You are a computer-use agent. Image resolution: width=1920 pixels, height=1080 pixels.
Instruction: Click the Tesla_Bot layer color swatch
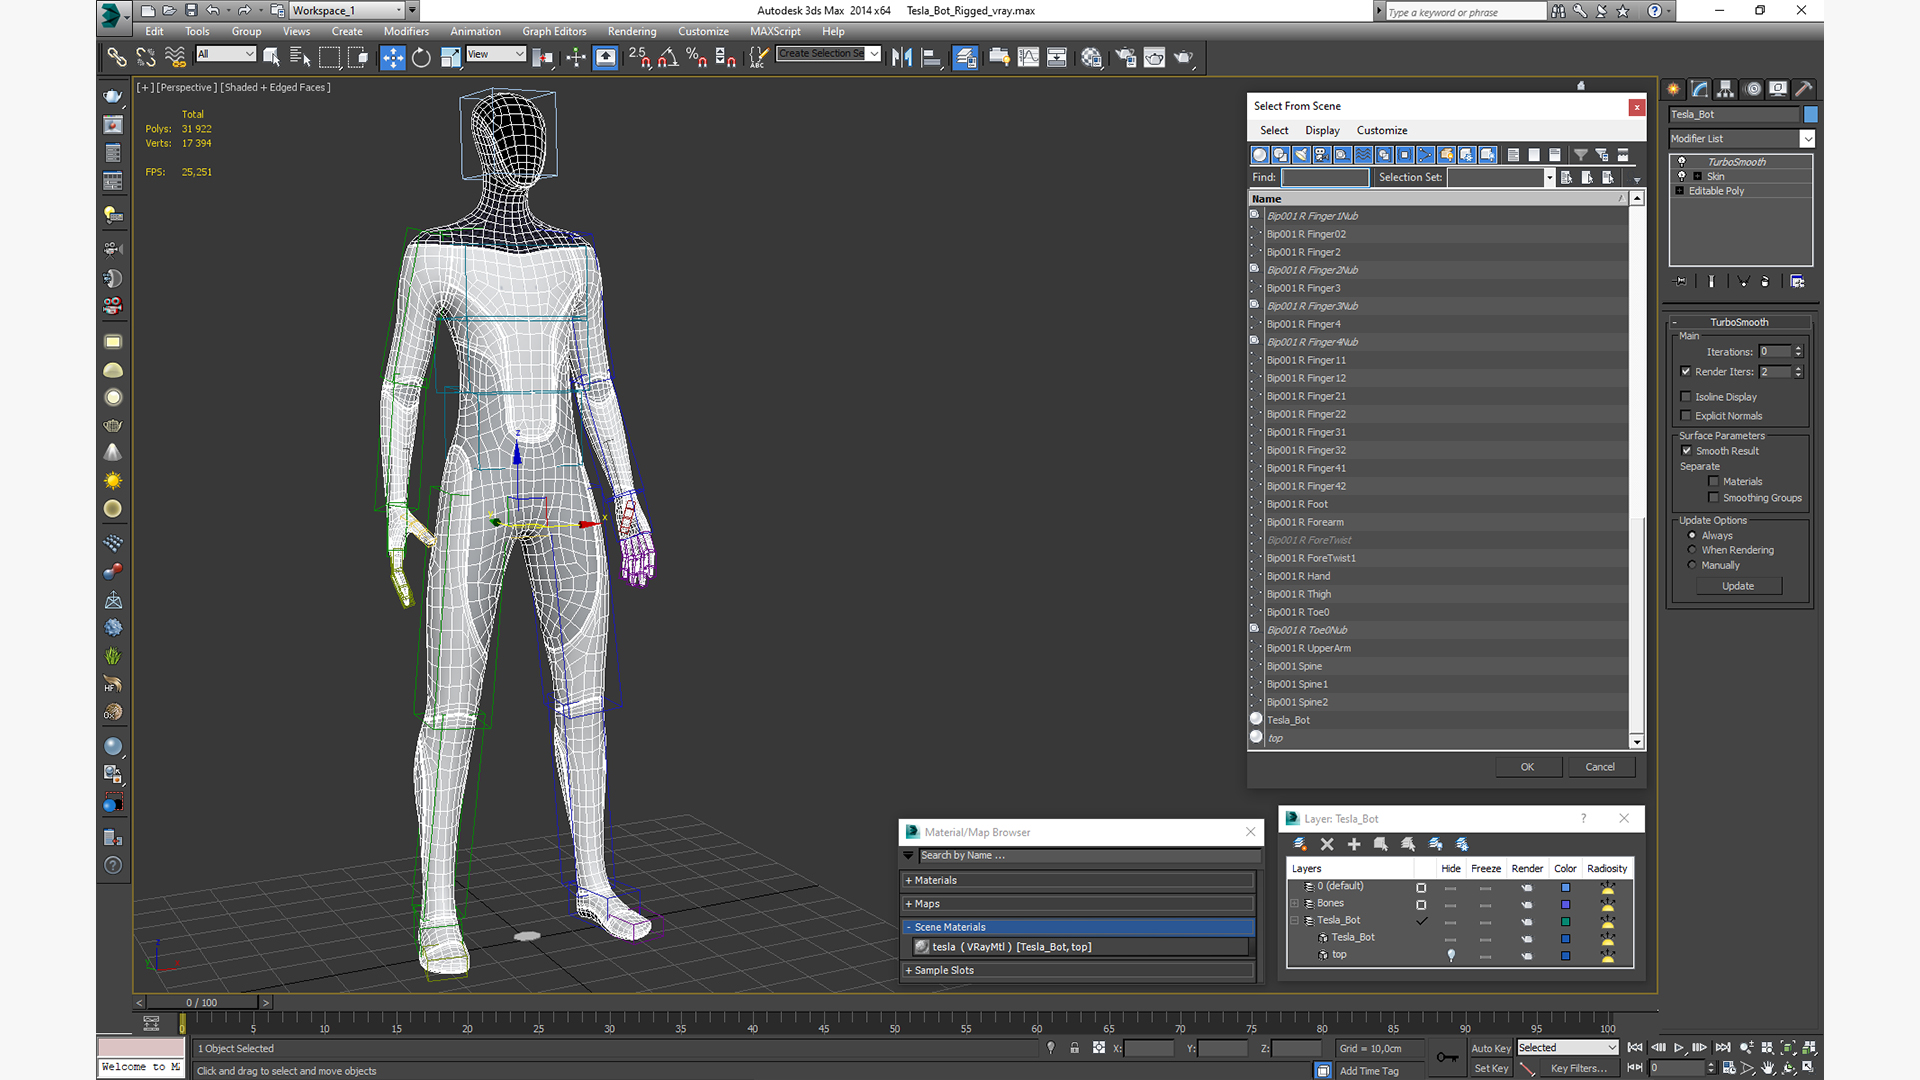1566,922
